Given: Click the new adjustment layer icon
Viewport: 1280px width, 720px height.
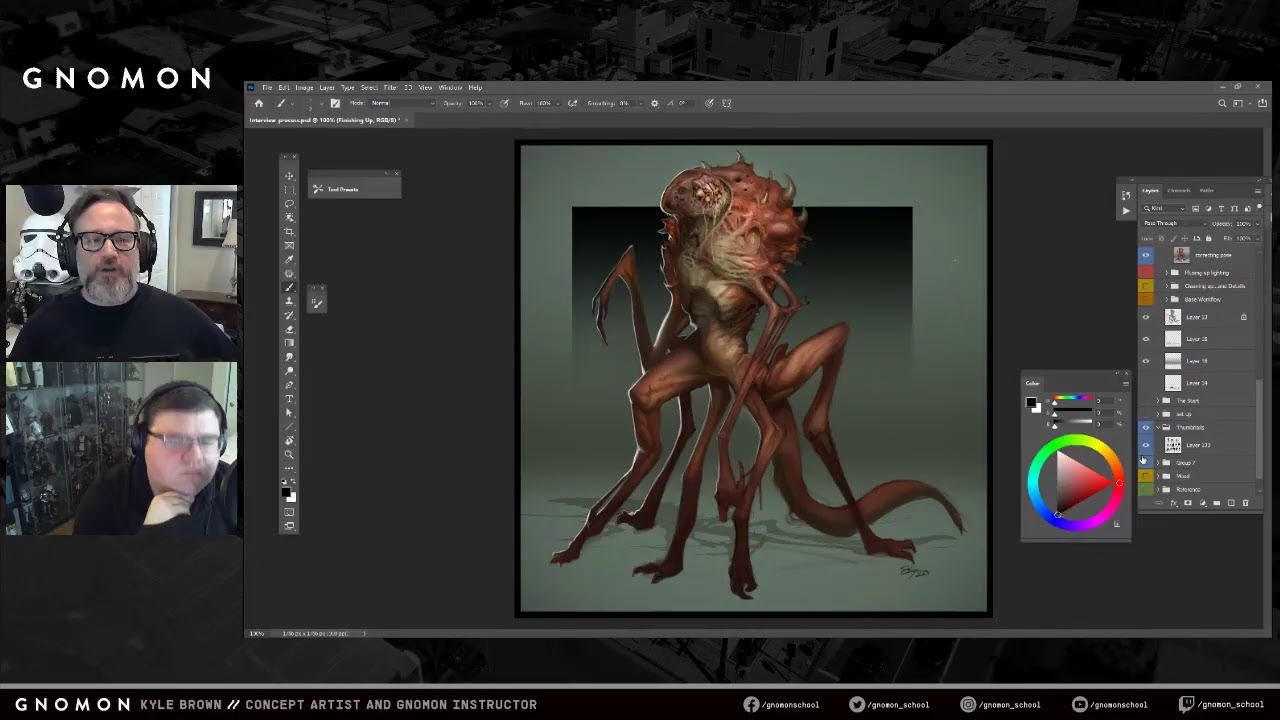Looking at the screenshot, I should (1202, 503).
